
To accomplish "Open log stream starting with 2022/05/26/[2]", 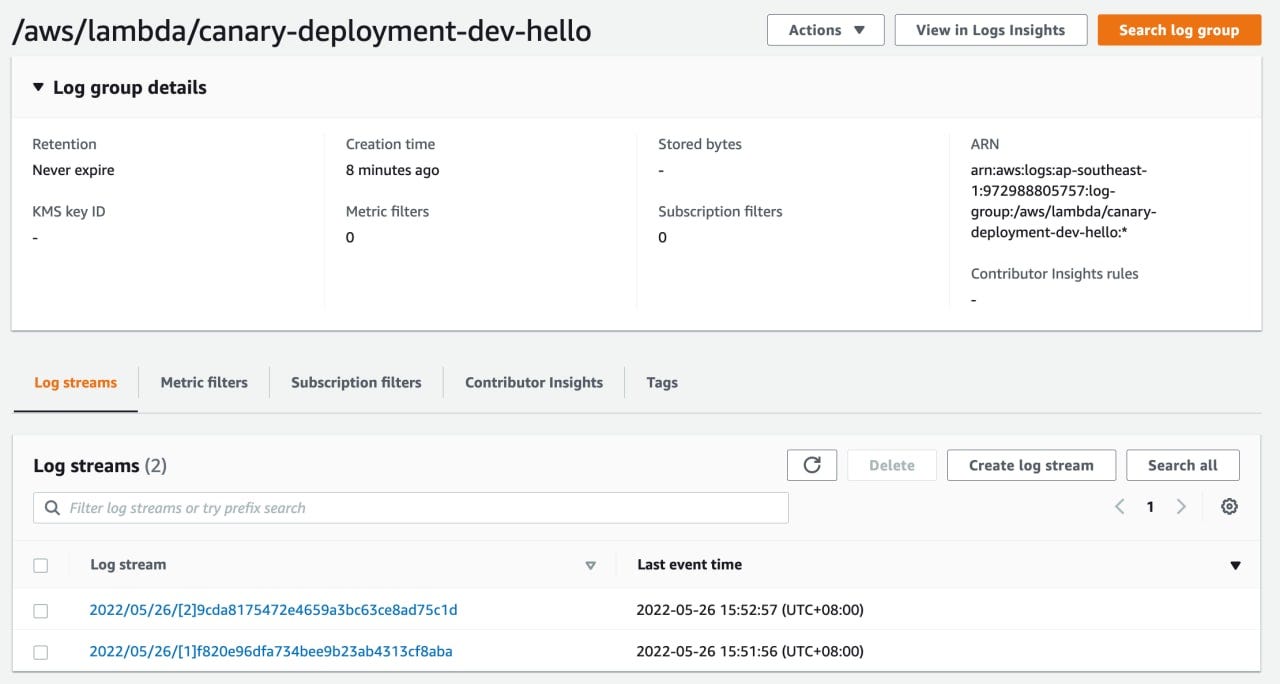I will click(x=272, y=610).
